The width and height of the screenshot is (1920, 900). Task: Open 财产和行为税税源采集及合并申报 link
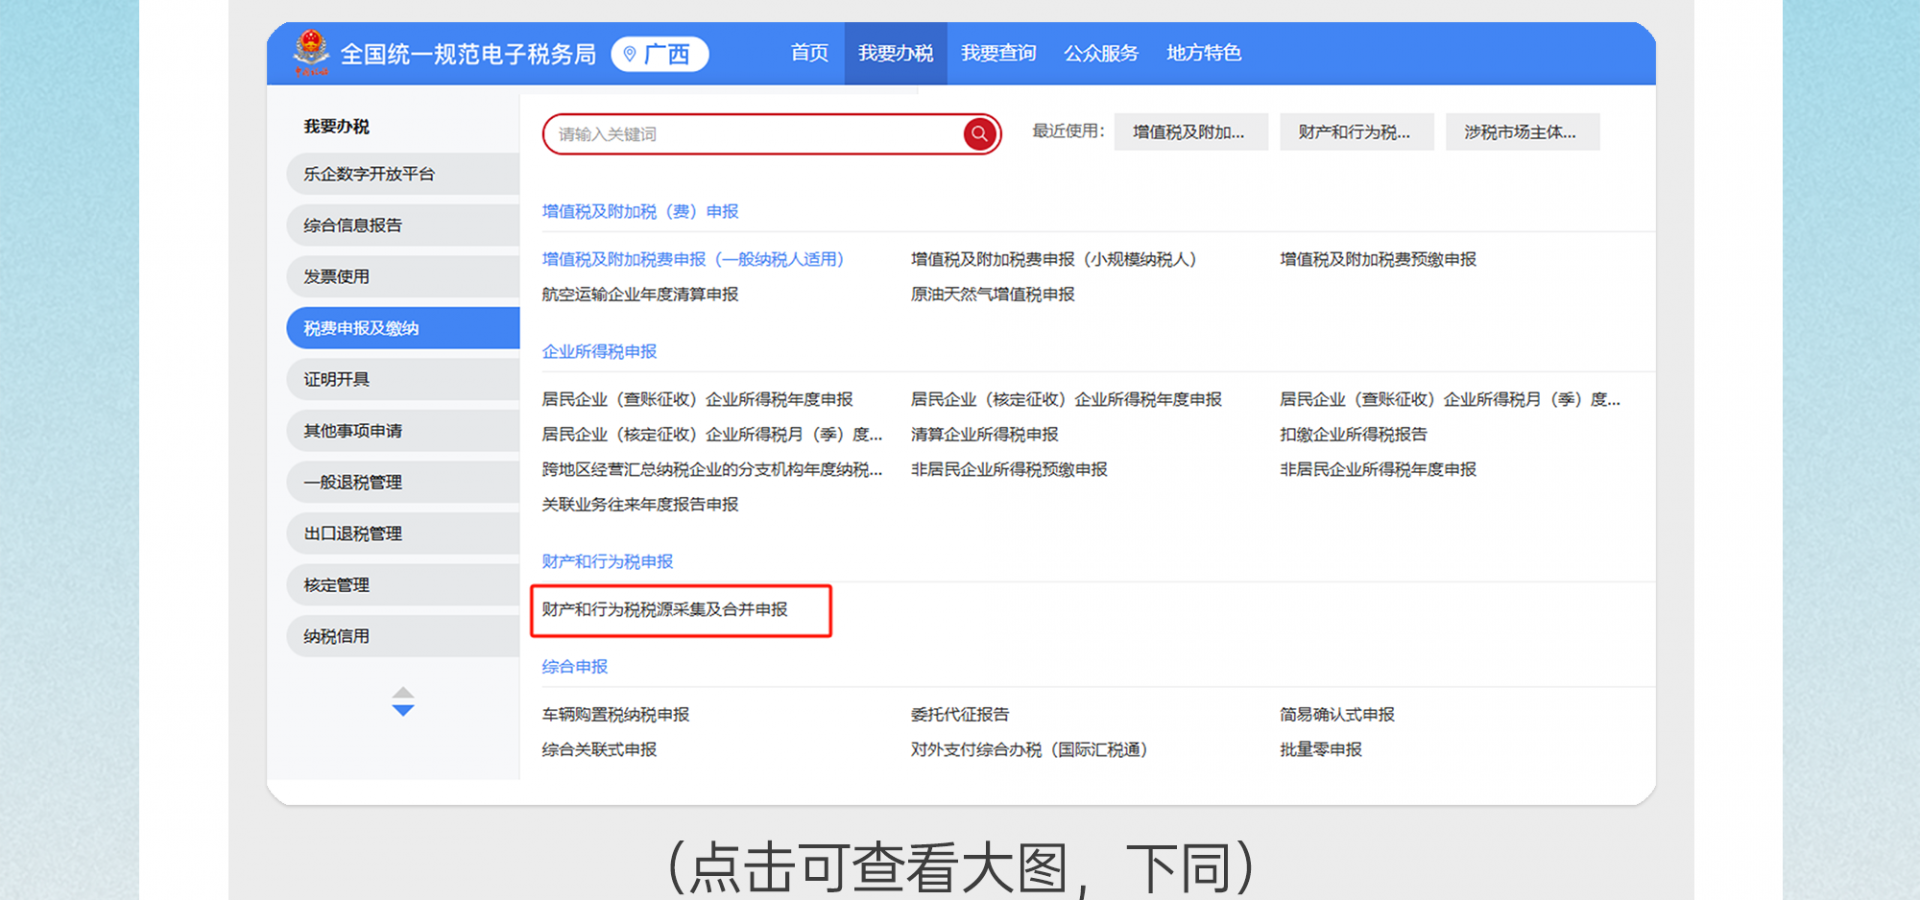pos(665,610)
